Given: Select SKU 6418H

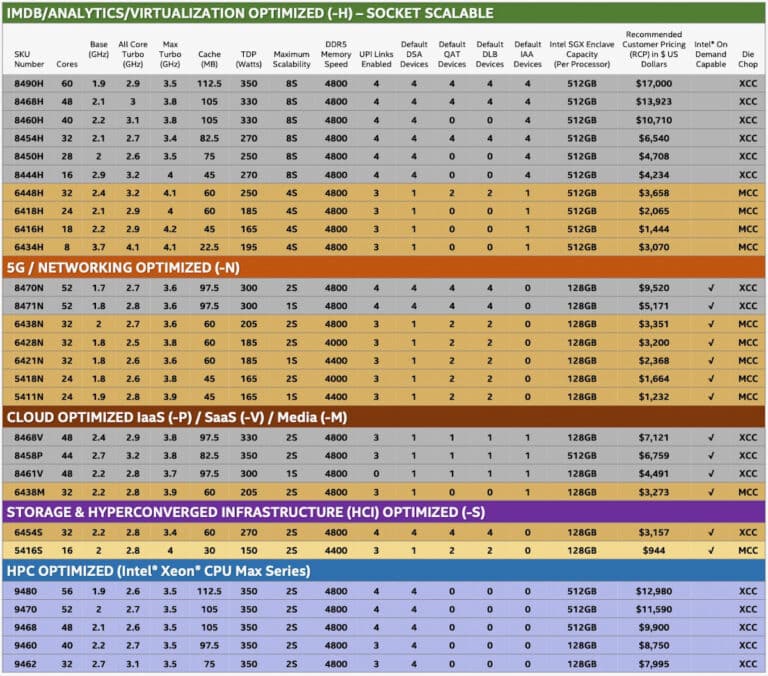Looking at the screenshot, I should (29, 211).
